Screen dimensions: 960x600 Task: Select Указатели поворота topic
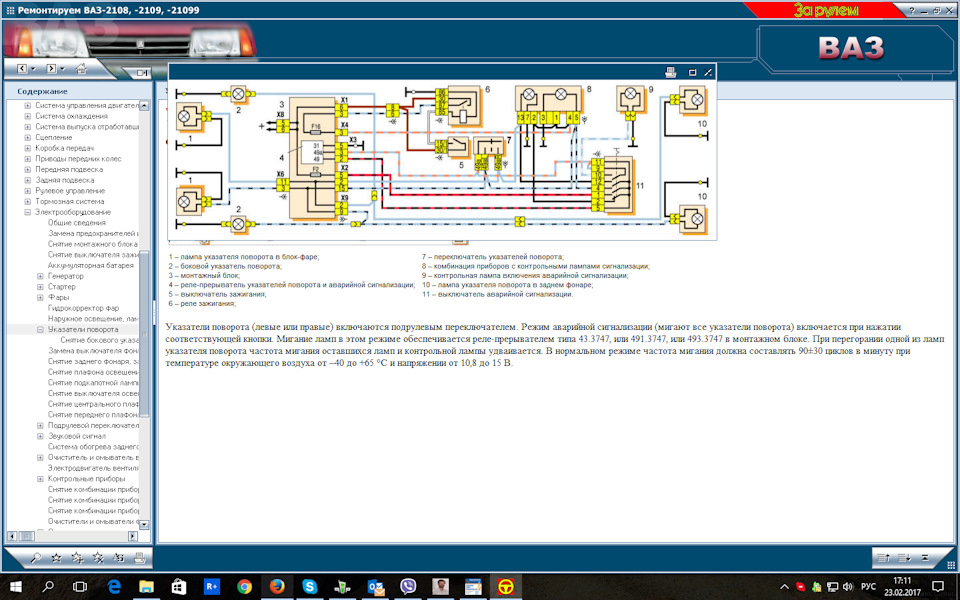pyautogui.click(x=83, y=329)
